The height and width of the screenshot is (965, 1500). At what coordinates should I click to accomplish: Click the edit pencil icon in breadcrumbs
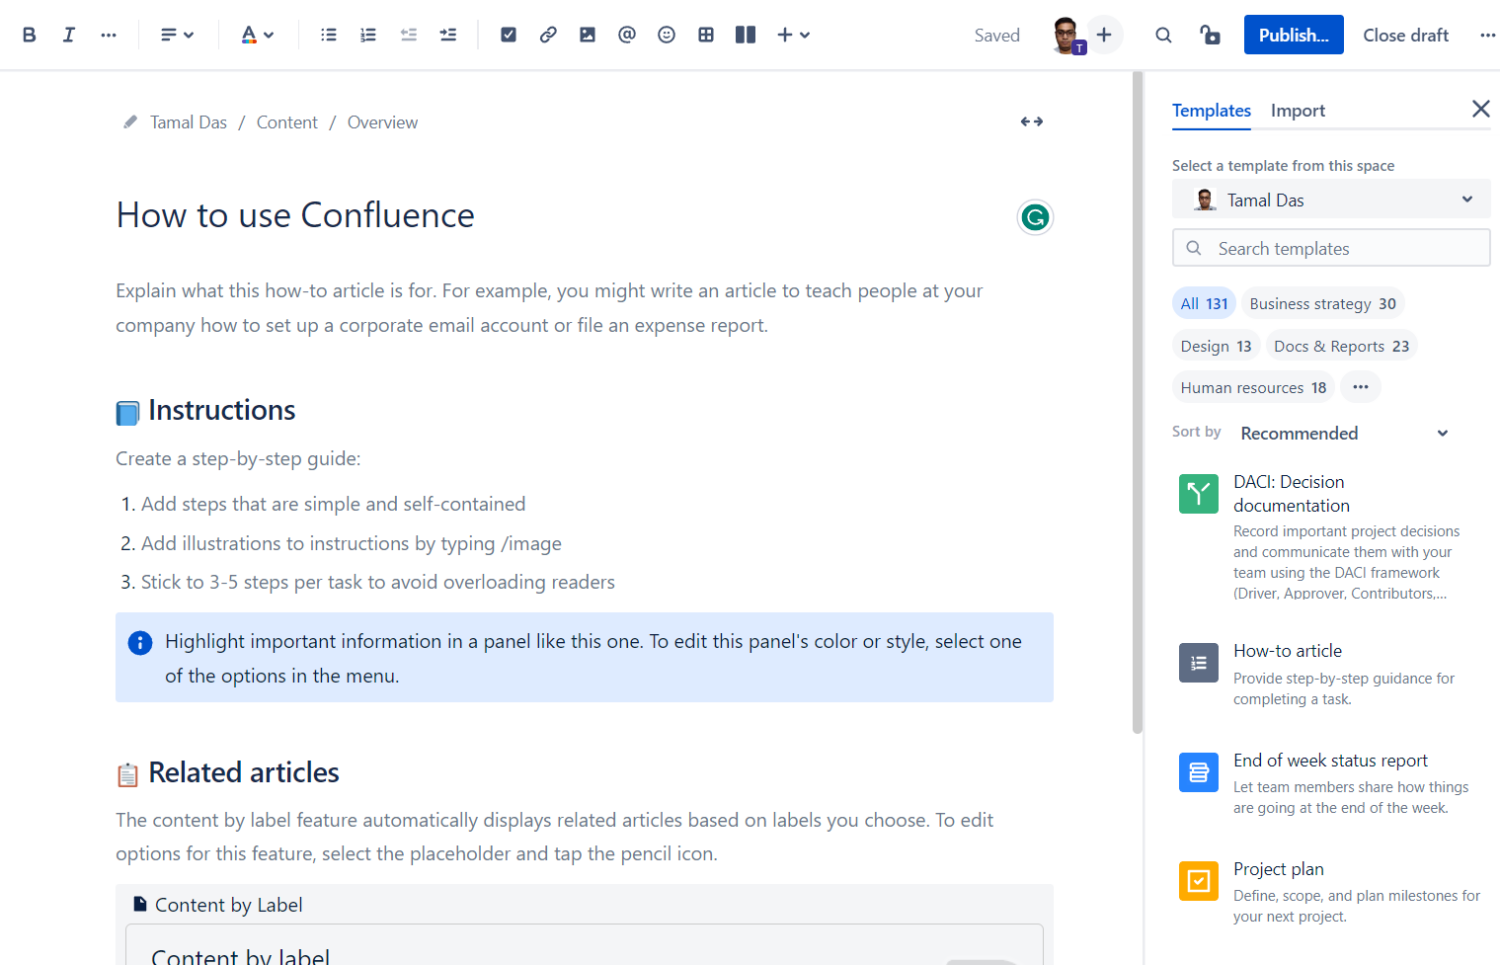(x=130, y=122)
